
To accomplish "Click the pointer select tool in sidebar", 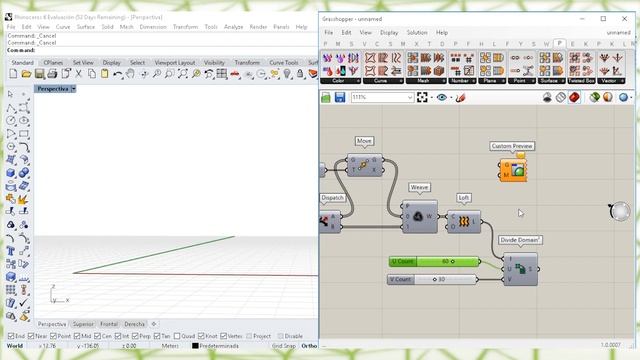I will pyautogui.click(x=11, y=94).
